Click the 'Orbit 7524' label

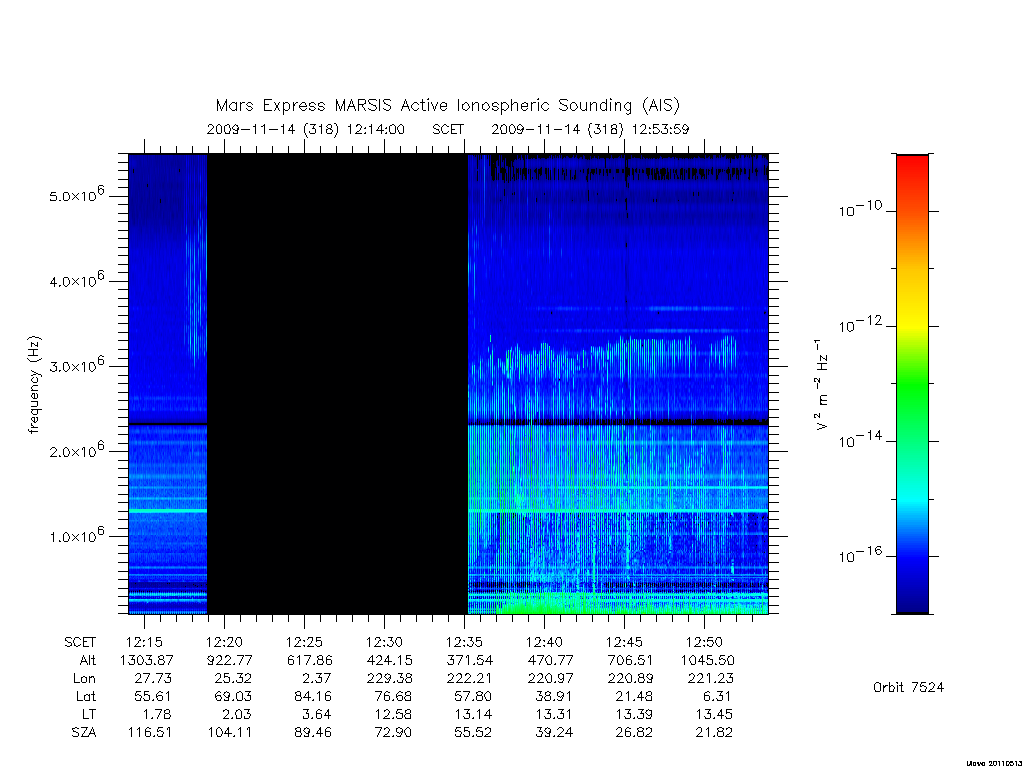point(908,687)
